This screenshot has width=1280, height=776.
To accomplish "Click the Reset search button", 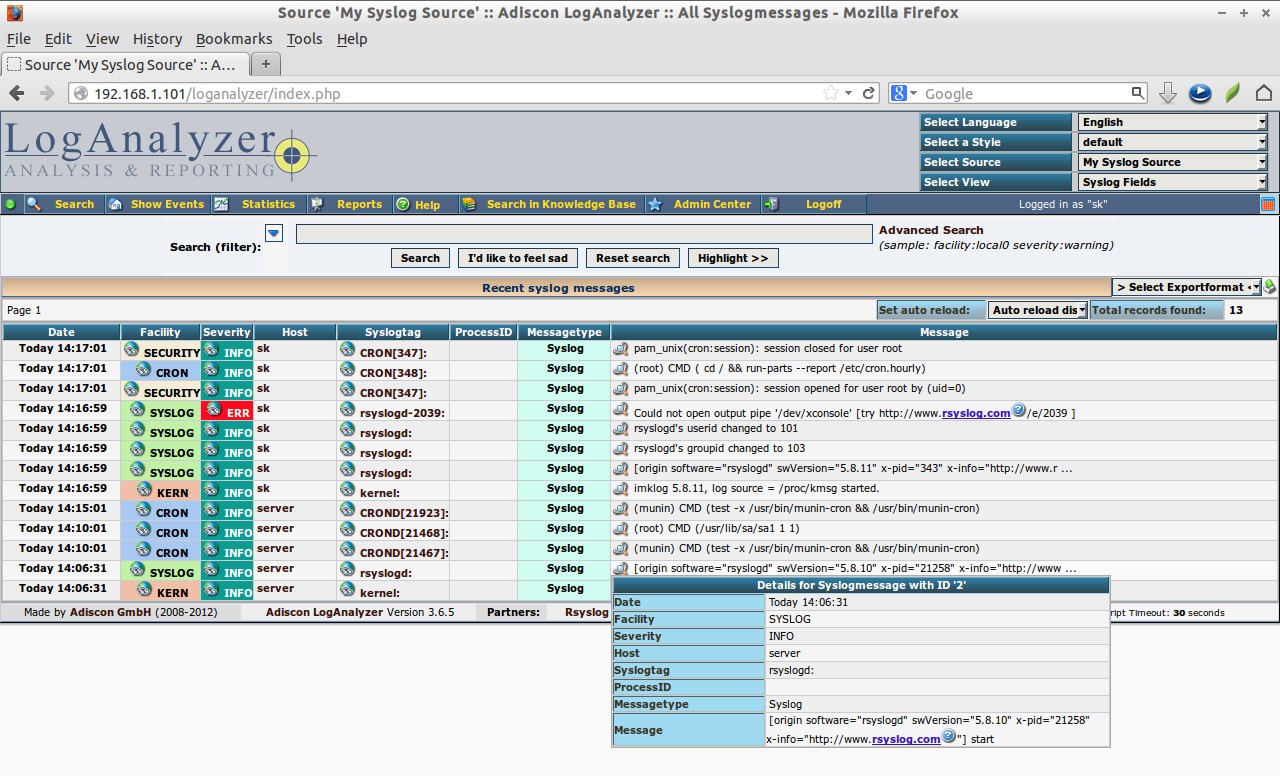I will point(633,258).
